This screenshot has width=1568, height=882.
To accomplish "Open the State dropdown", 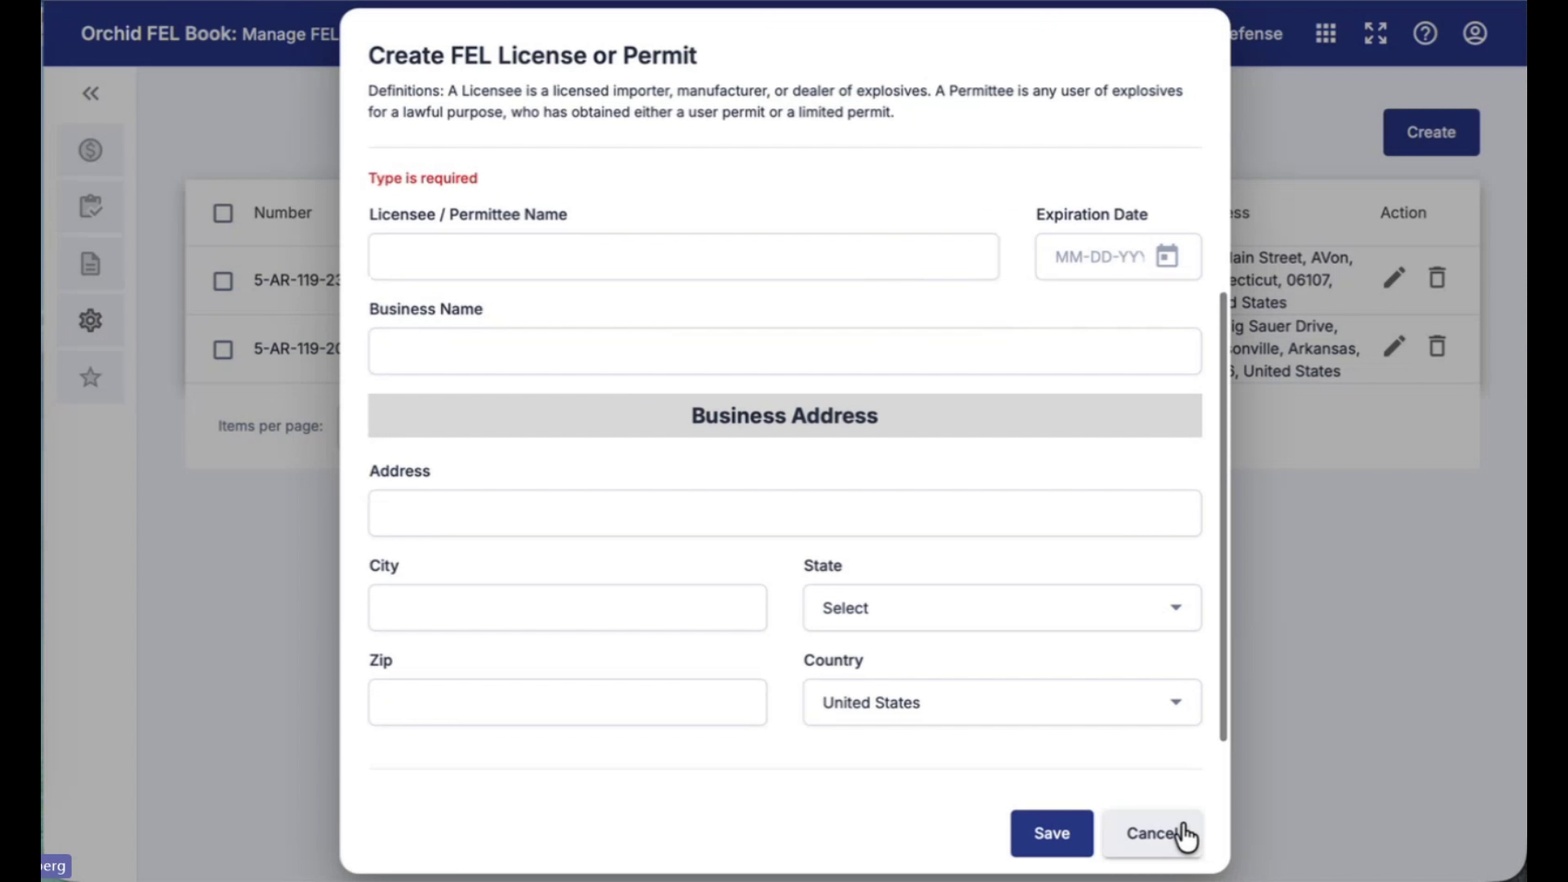I will tap(1002, 608).
